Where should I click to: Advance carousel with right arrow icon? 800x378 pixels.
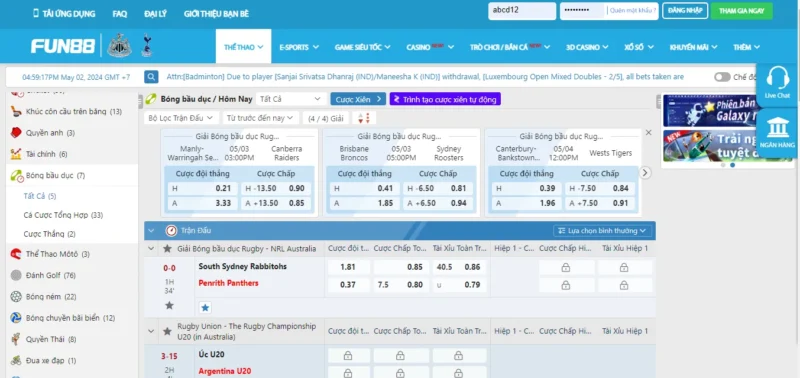[645, 172]
